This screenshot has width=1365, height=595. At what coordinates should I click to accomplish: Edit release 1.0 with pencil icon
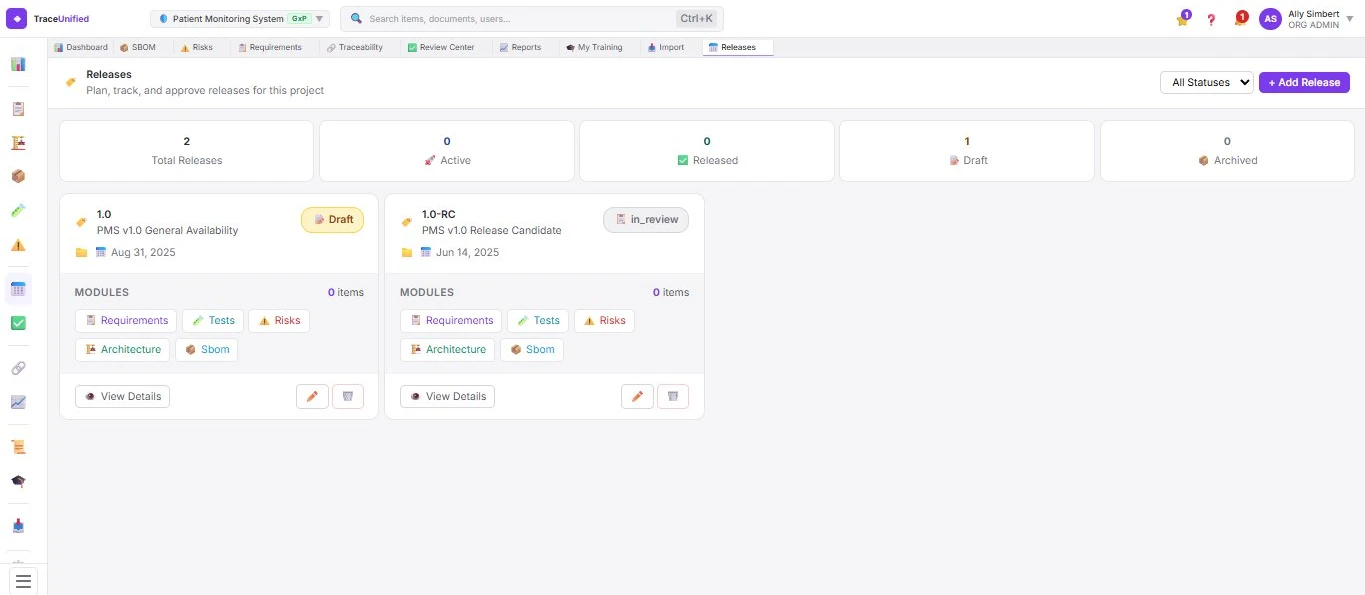312,396
